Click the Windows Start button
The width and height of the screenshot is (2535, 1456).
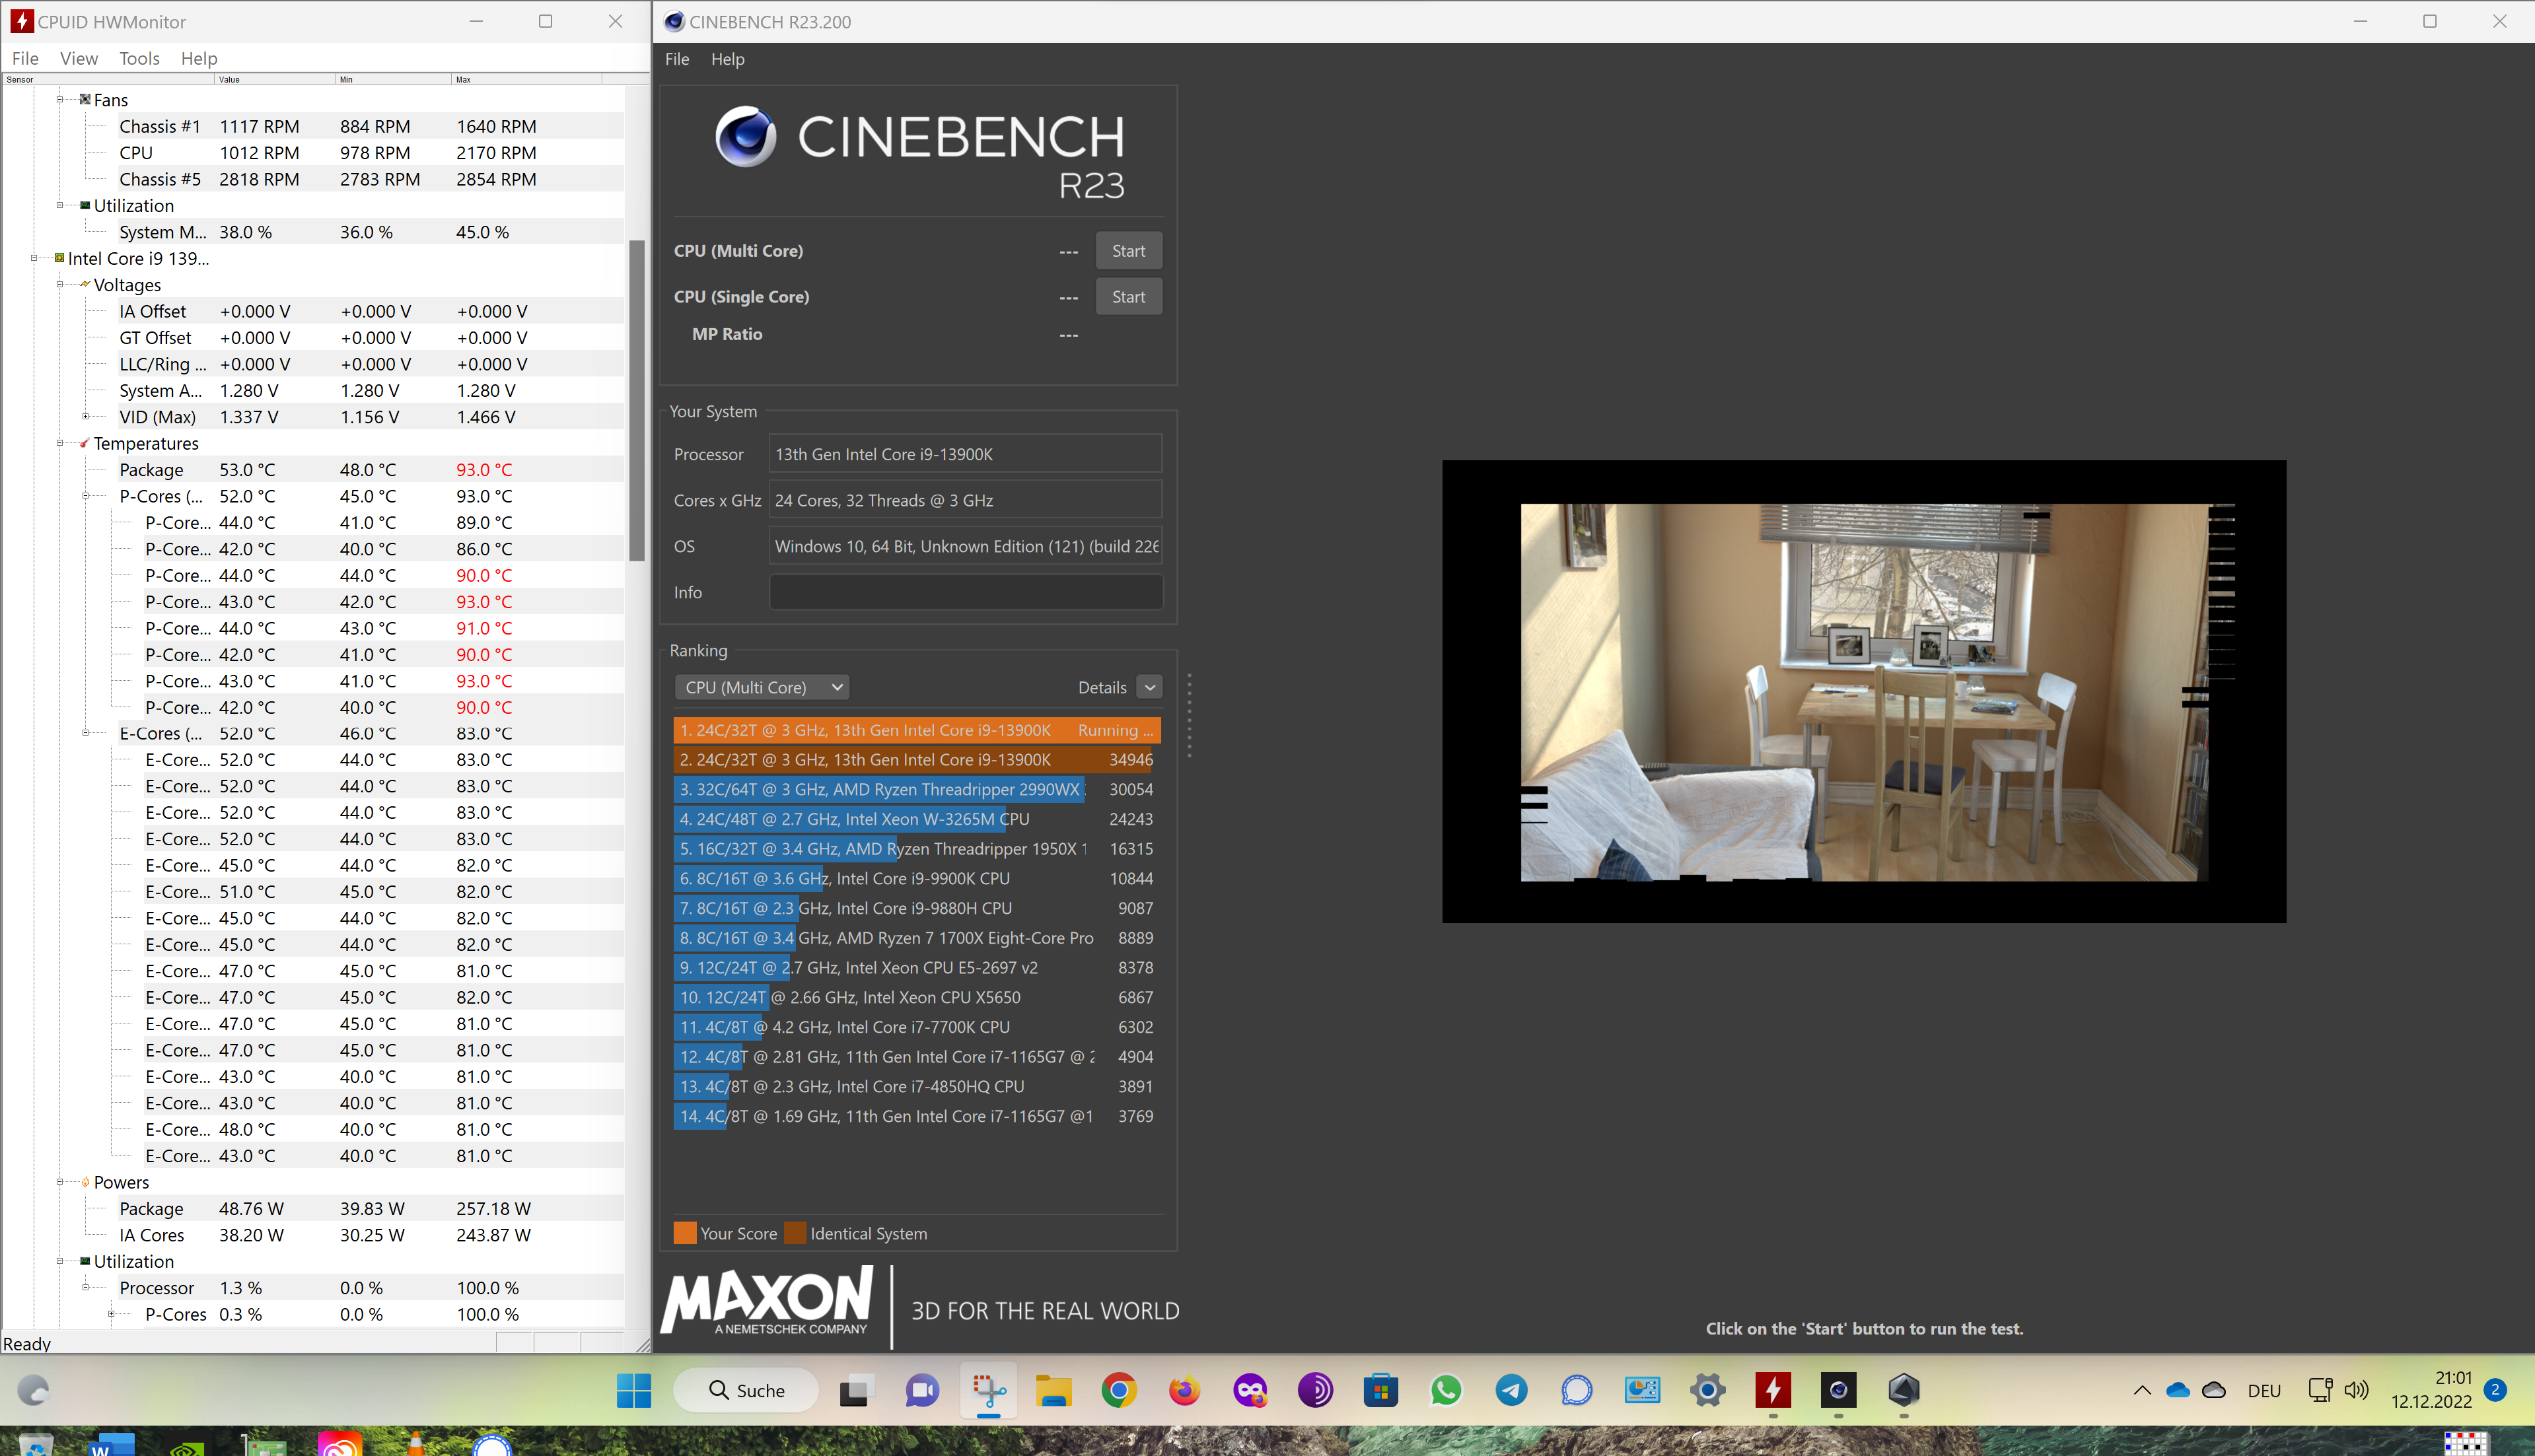[634, 1390]
